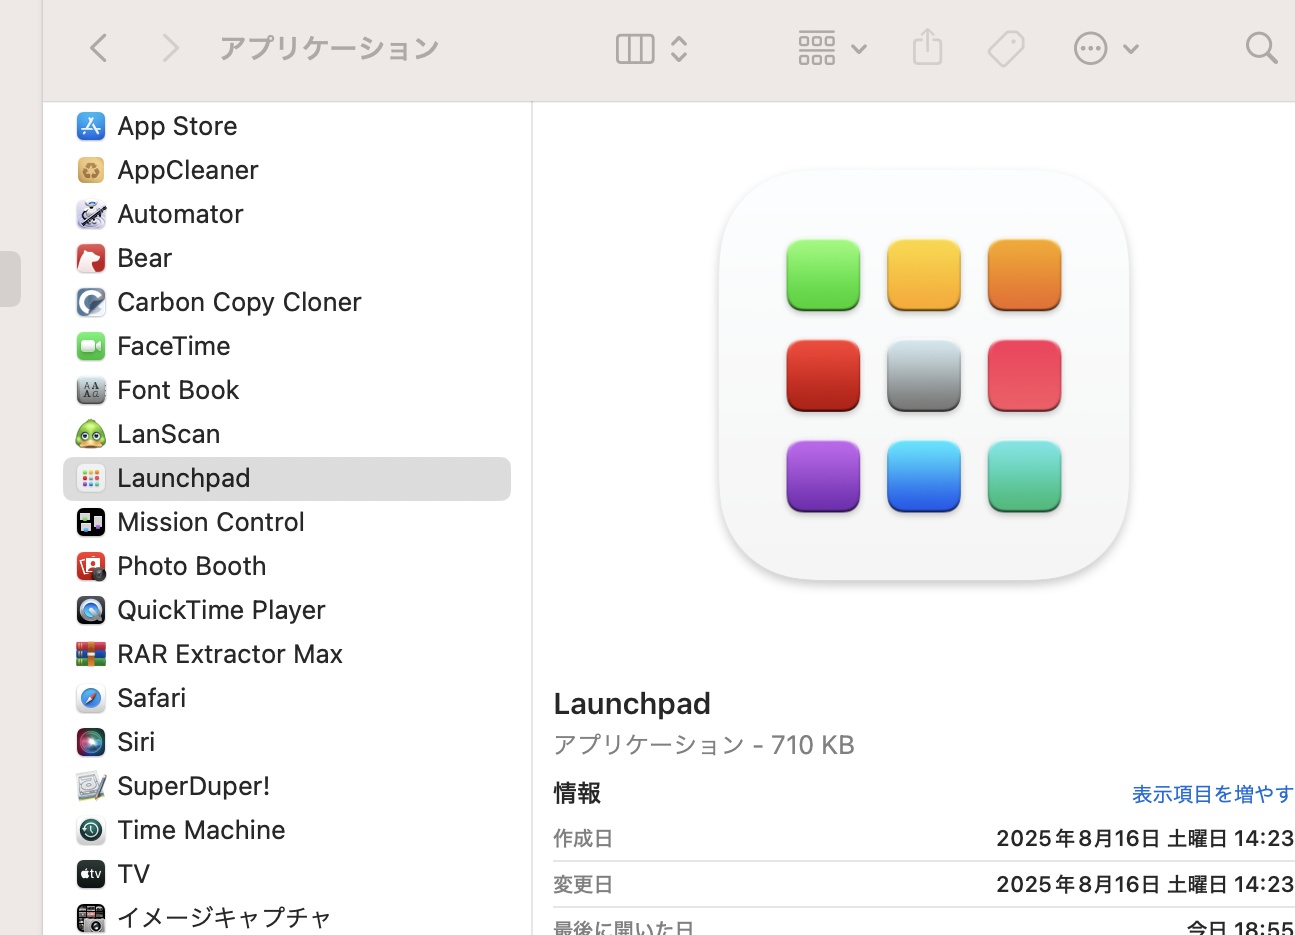The image size is (1295, 935).
Task: Open the more actions ellipsis menu
Action: [1105, 48]
